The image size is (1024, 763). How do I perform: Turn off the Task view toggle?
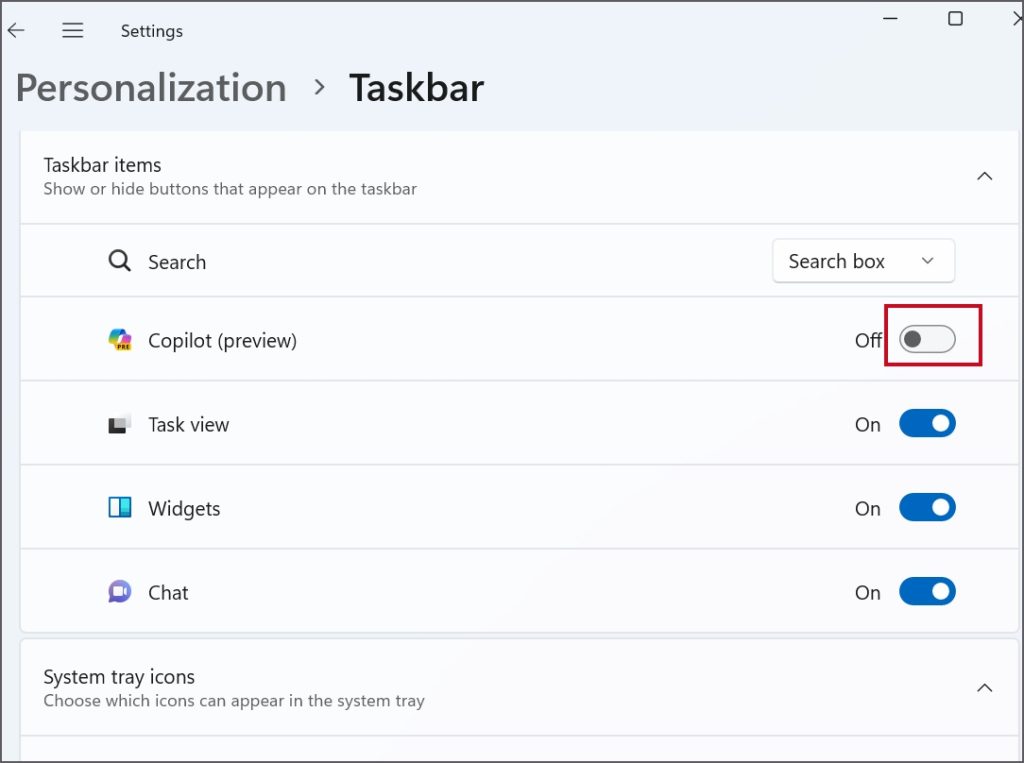pyautogui.click(x=927, y=424)
